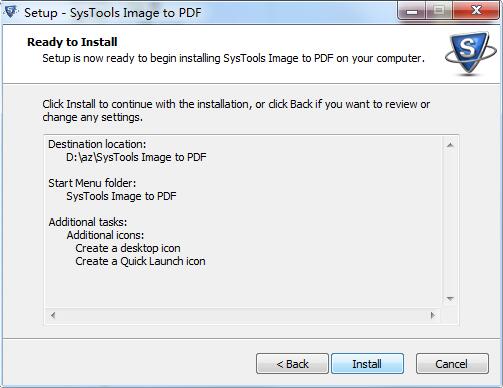Click the 'Create a desktop icon' line

tap(128, 248)
